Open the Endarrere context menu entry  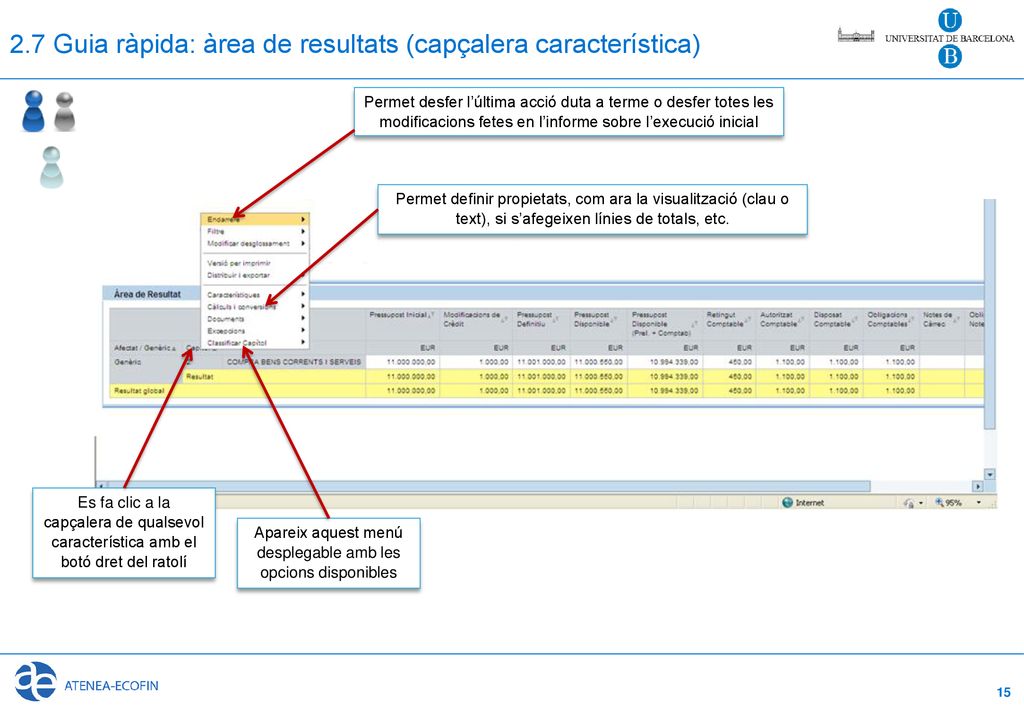(x=254, y=219)
